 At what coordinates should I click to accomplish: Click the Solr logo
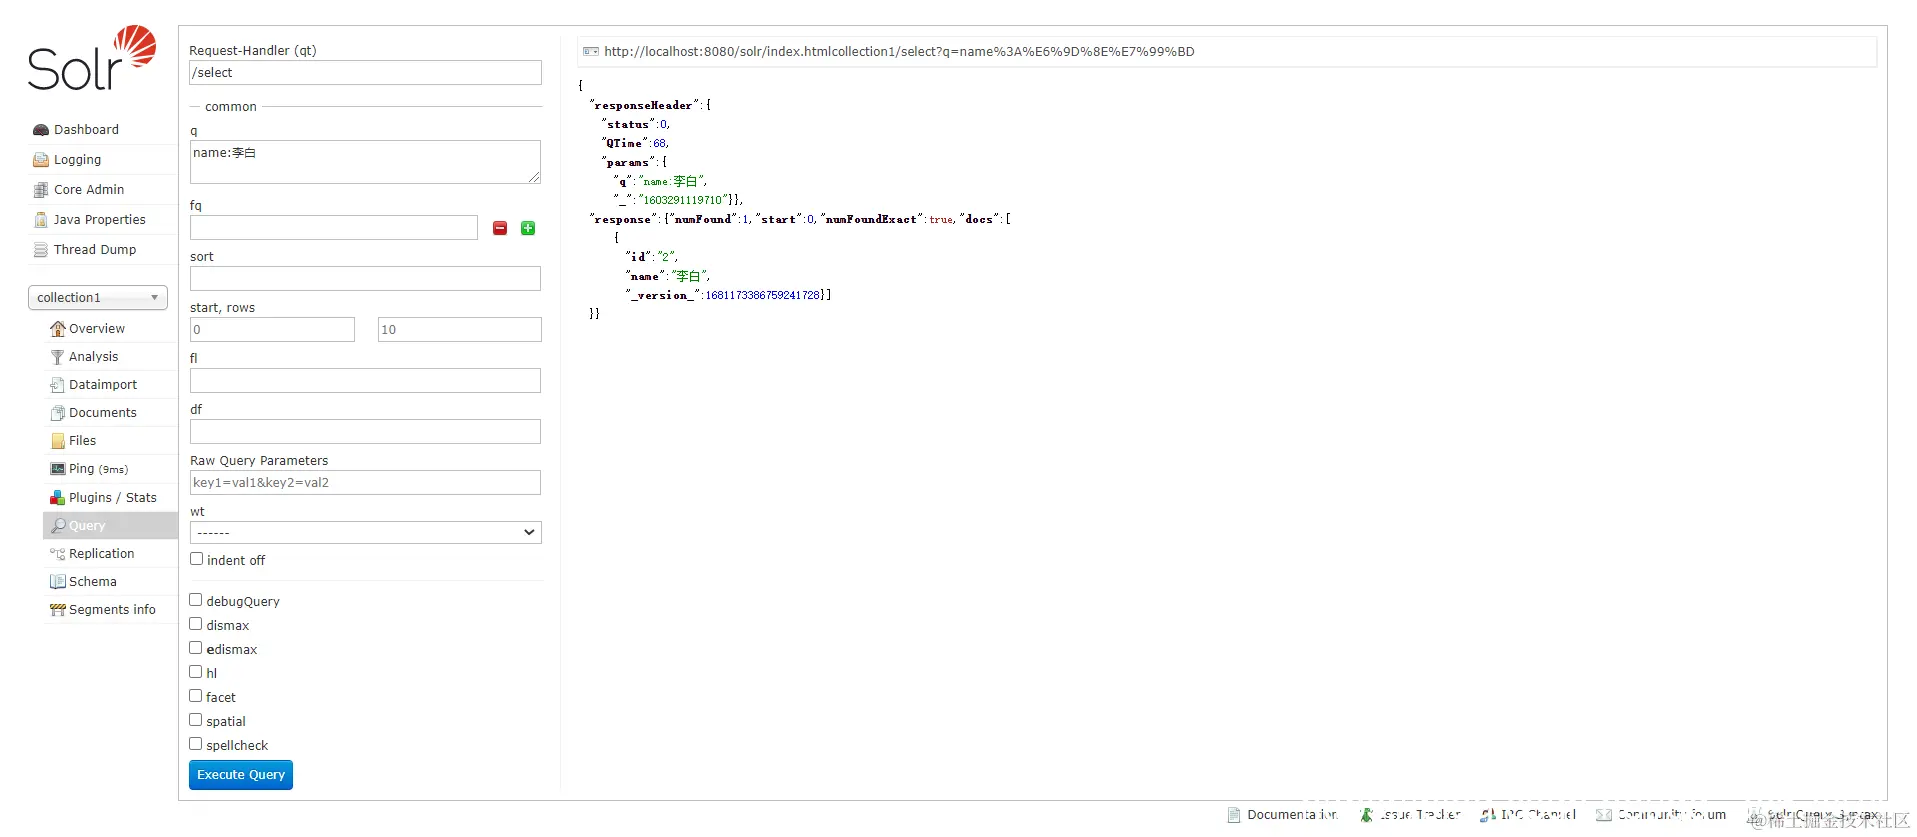(92, 58)
